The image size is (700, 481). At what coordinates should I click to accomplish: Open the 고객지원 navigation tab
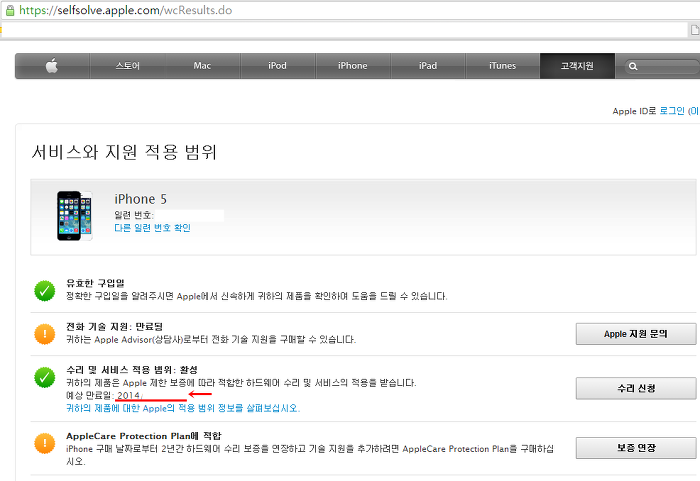577,66
